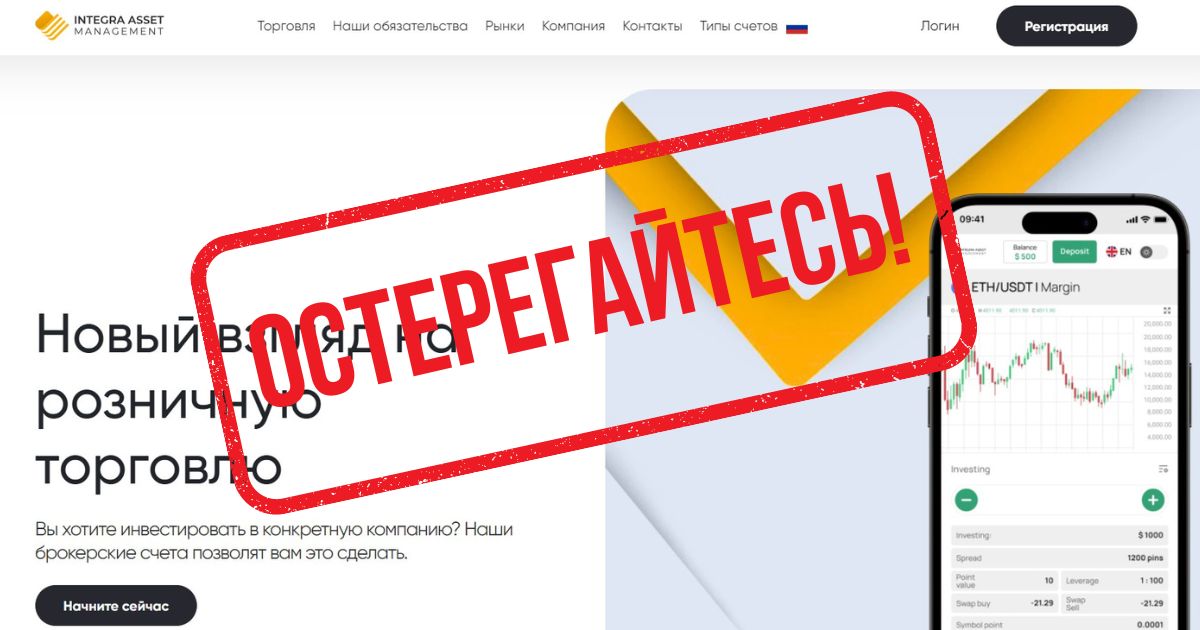Go to Наши обязательства page
Image resolution: width=1200 pixels, height=630 pixels.
tap(400, 26)
